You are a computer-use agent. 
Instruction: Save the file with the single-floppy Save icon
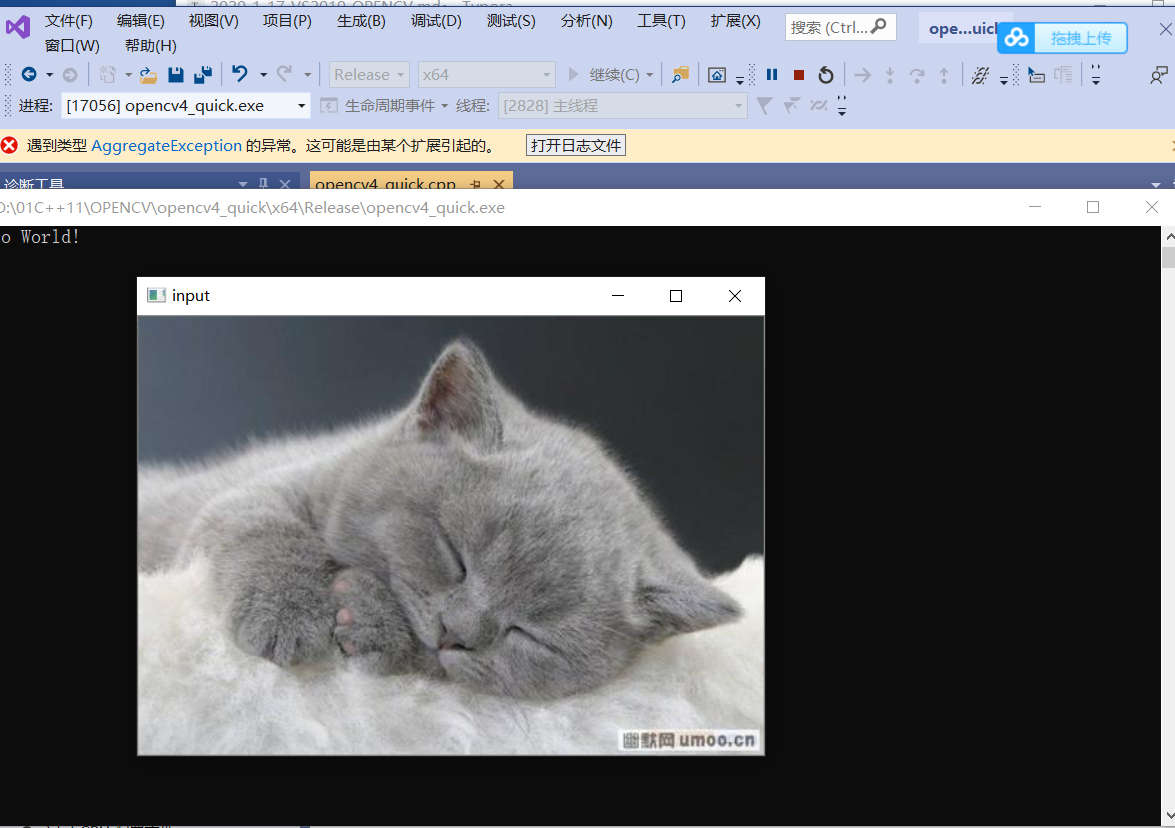pyautogui.click(x=176, y=74)
